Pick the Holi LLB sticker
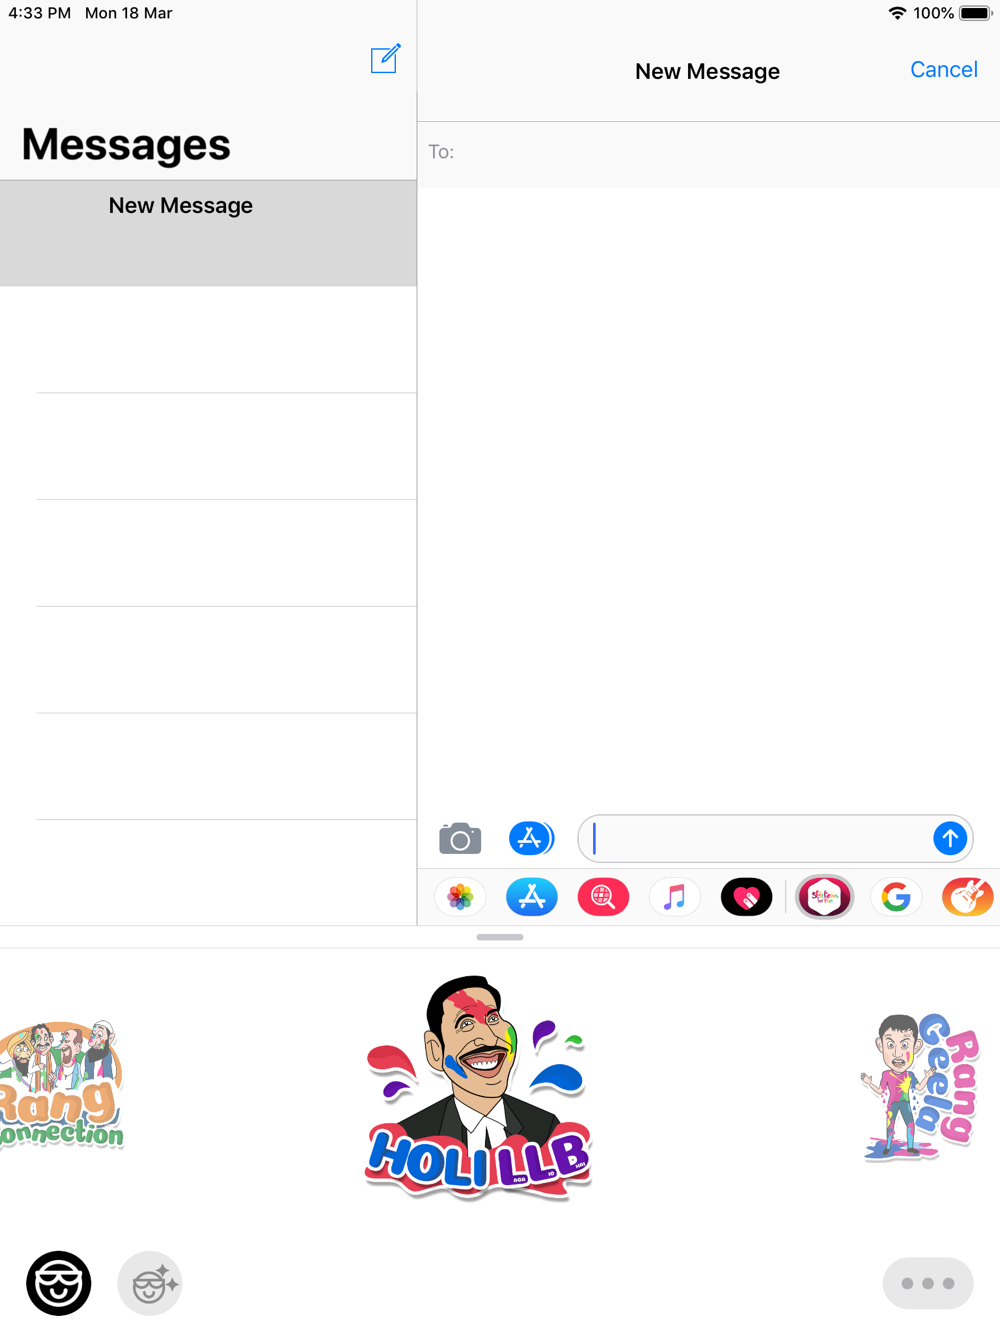1000x1333 pixels. pyautogui.click(x=479, y=1087)
